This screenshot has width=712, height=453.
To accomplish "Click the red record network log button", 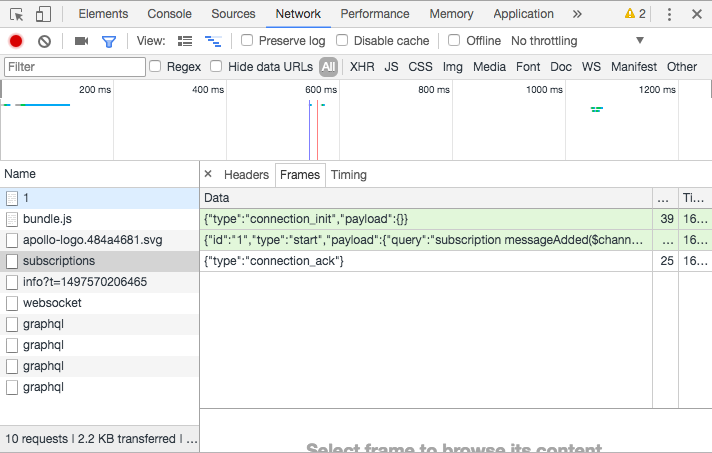I will (x=16, y=41).
